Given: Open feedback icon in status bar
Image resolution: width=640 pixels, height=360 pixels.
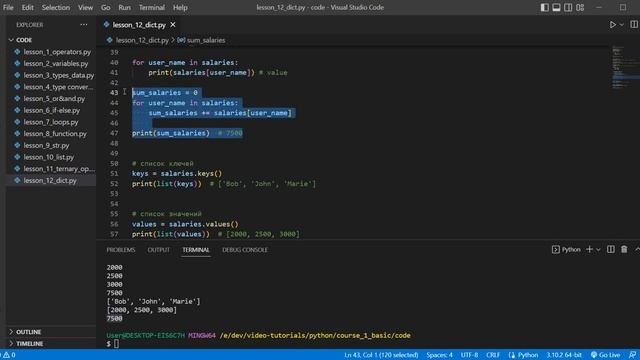Looking at the screenshot, I should coord(632,355).
